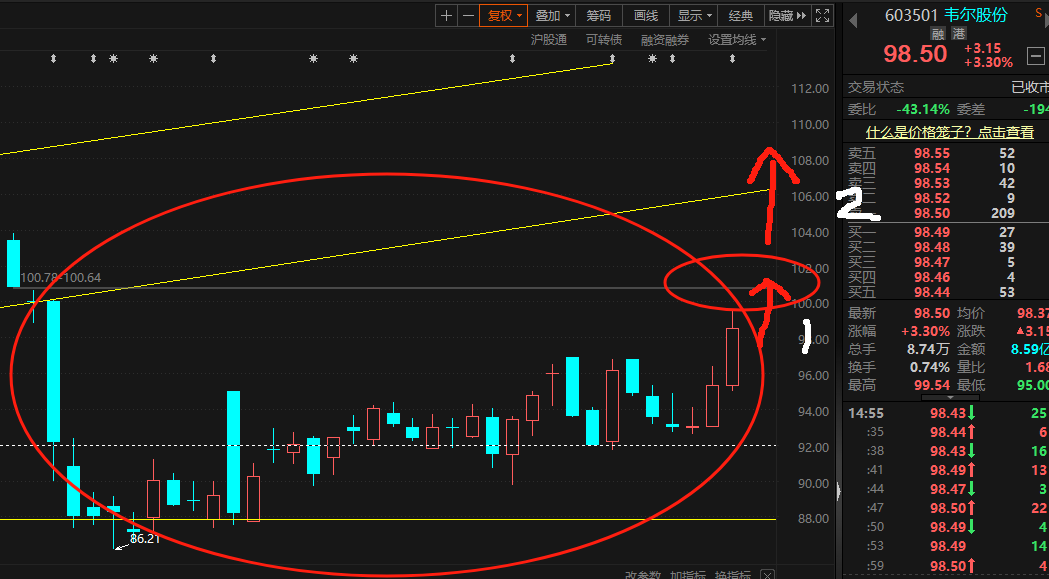
Task: Click the 委比 -43.14% value
Action: click(923, 109)
